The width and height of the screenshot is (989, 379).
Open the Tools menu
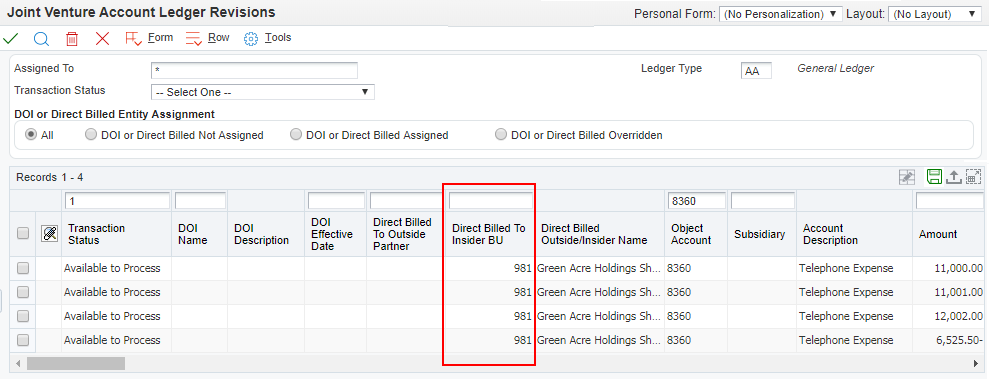278,38
